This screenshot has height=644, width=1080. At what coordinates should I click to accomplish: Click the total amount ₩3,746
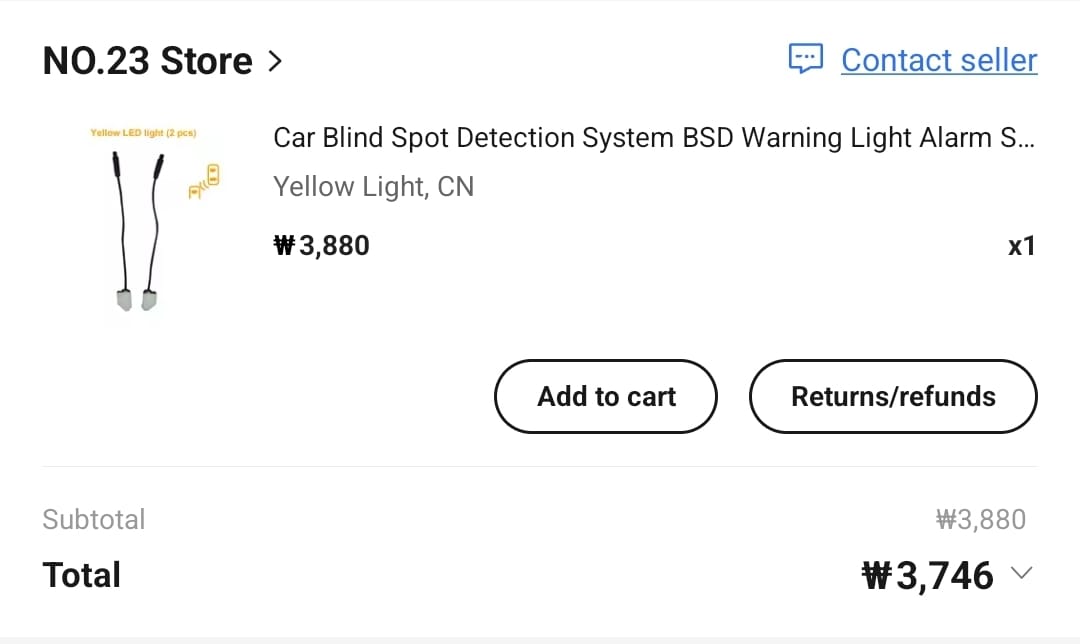[x=927, y=576]
